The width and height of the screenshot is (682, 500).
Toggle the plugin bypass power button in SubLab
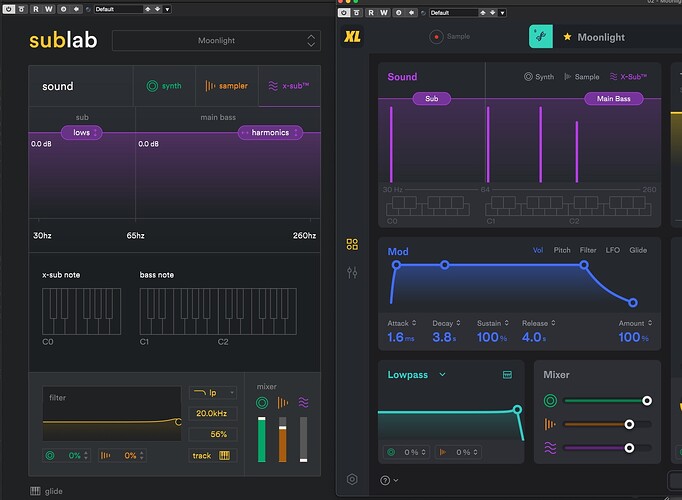point(7,8)
